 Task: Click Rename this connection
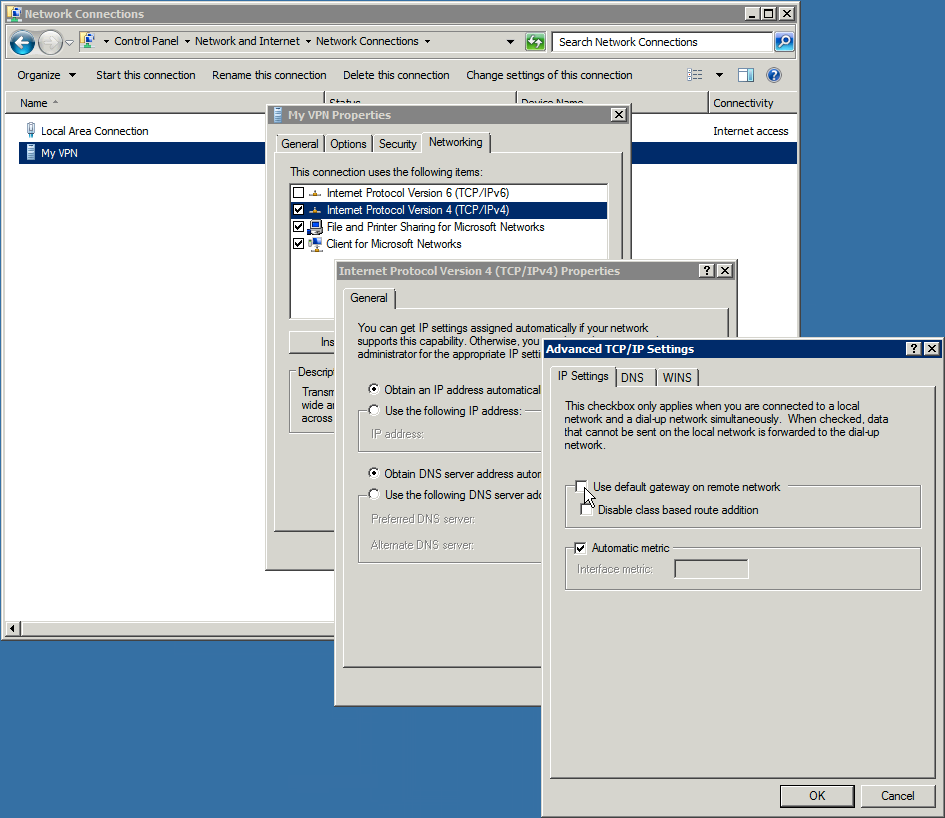point(269,75)
